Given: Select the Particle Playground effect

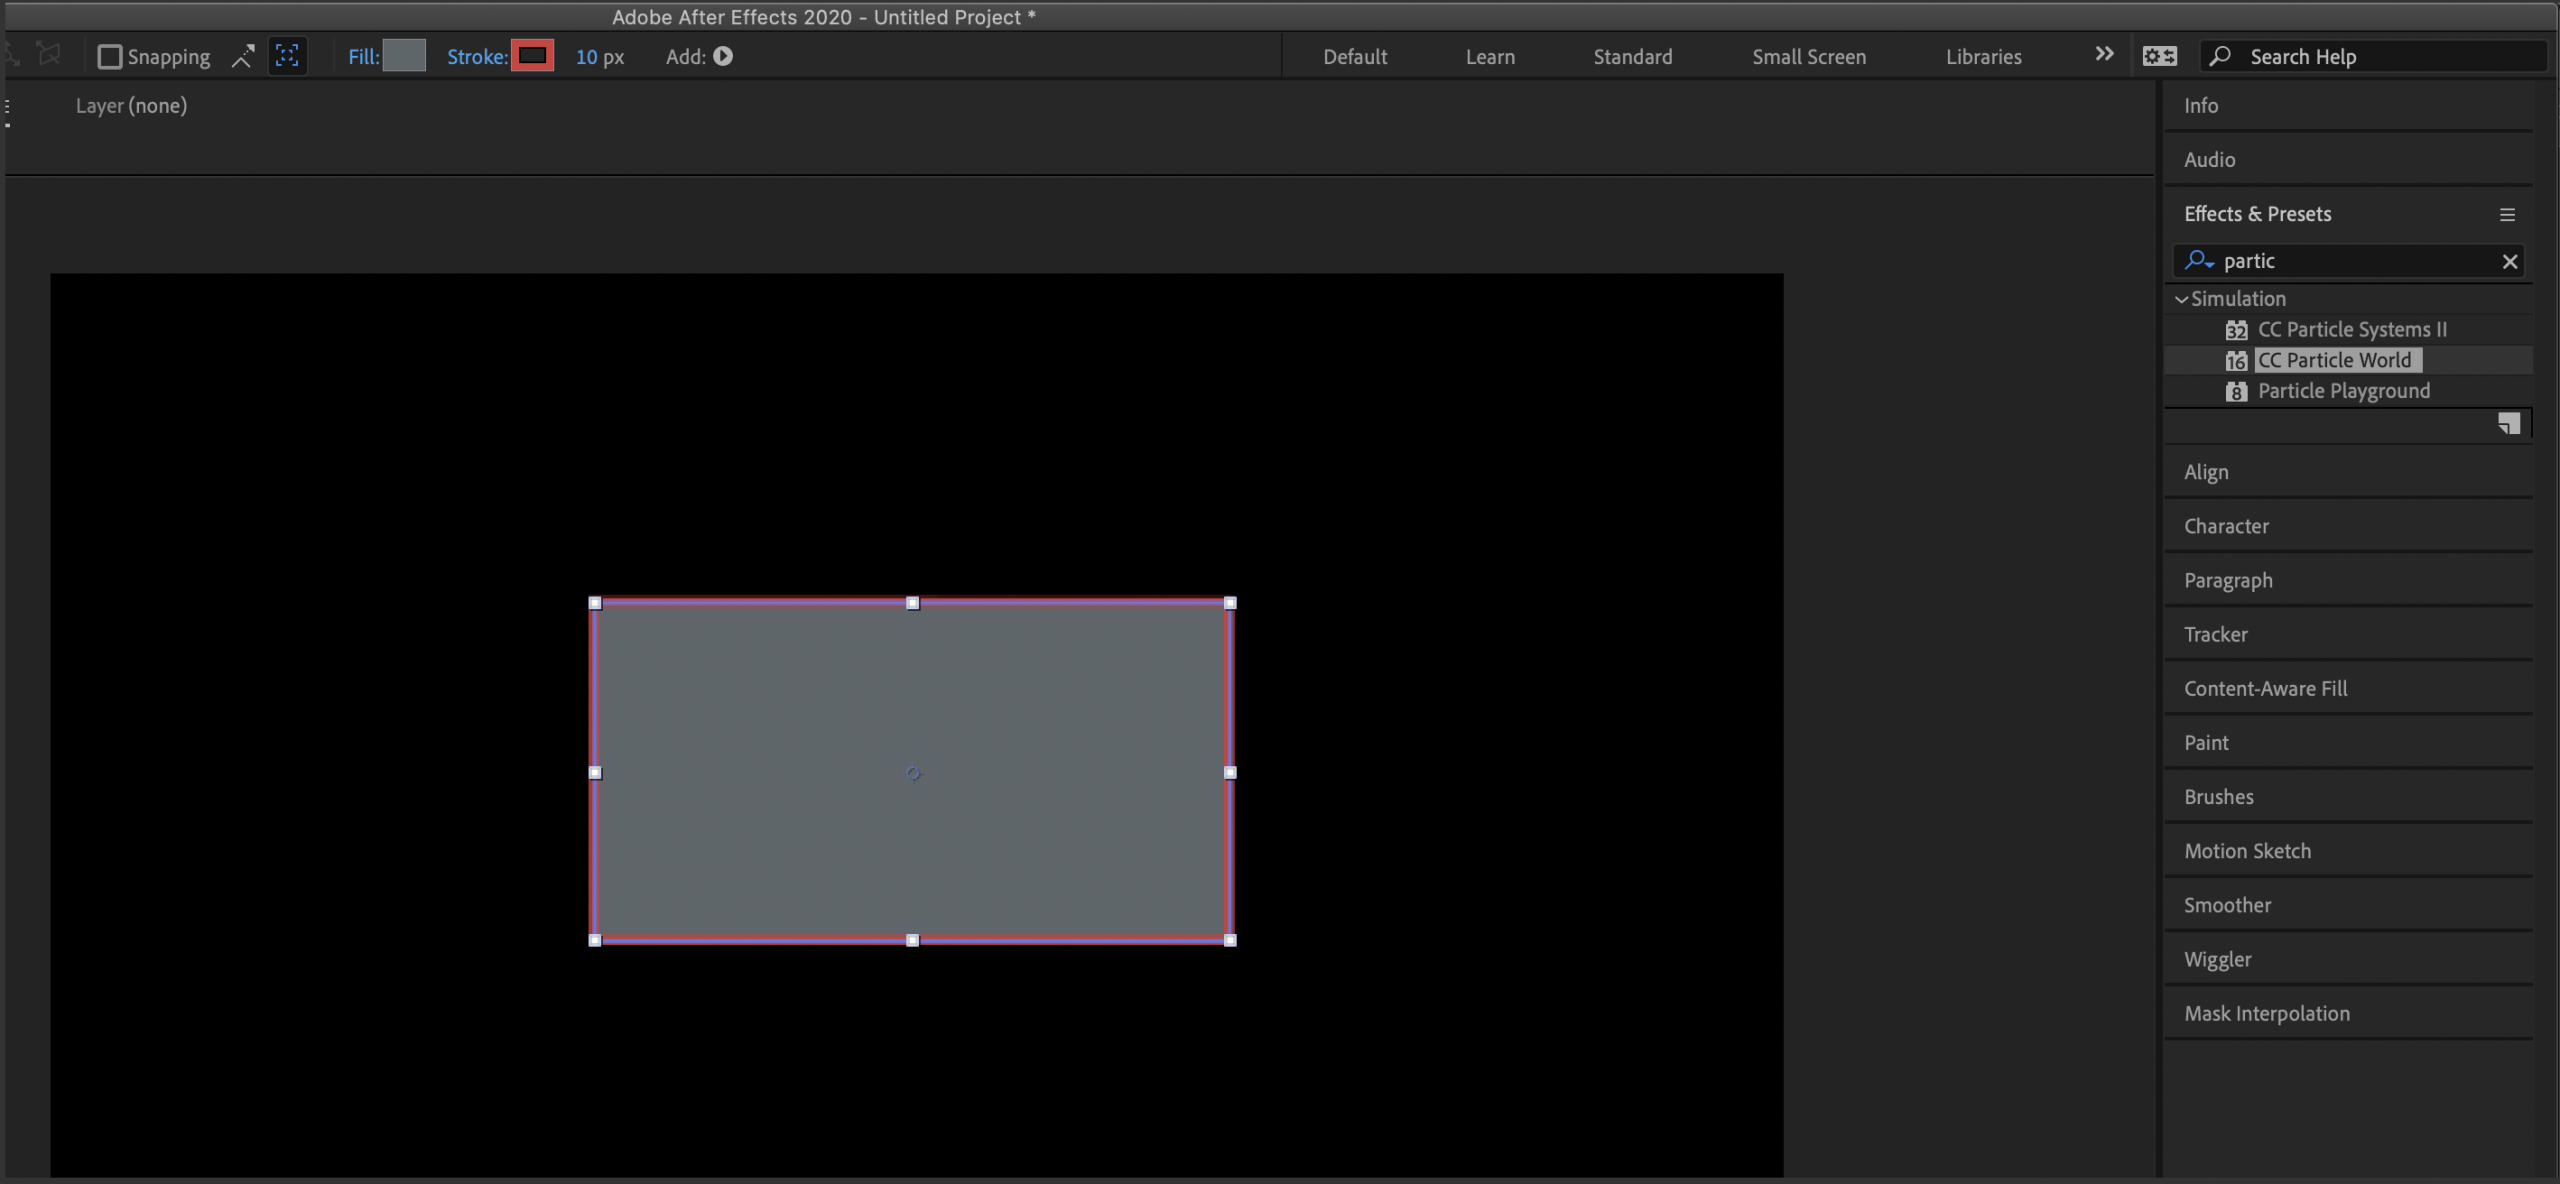Looking at the screenshot, I should [2343, 391].
